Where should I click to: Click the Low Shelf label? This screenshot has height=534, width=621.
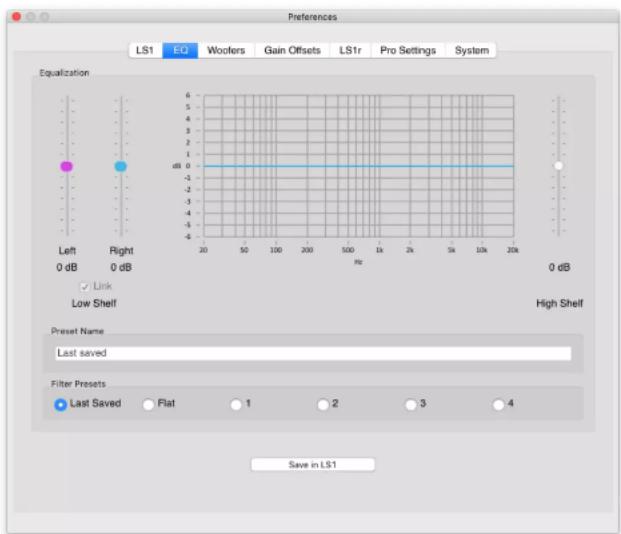[94, 303]
